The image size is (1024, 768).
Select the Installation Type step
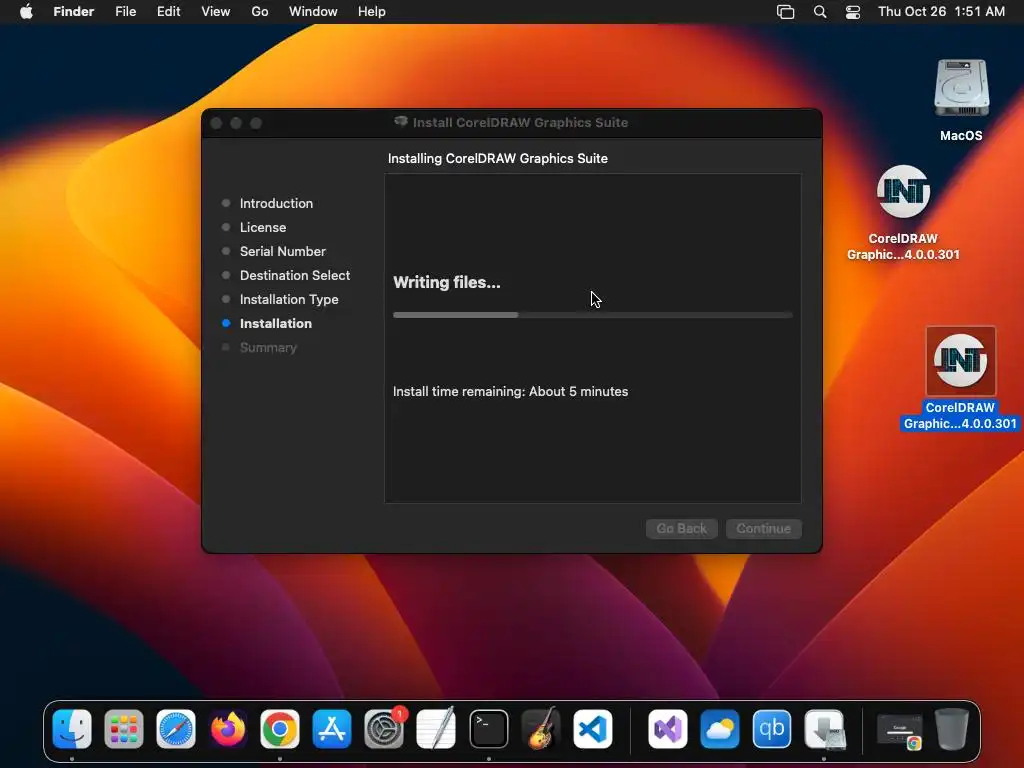(x=289, y=300)
